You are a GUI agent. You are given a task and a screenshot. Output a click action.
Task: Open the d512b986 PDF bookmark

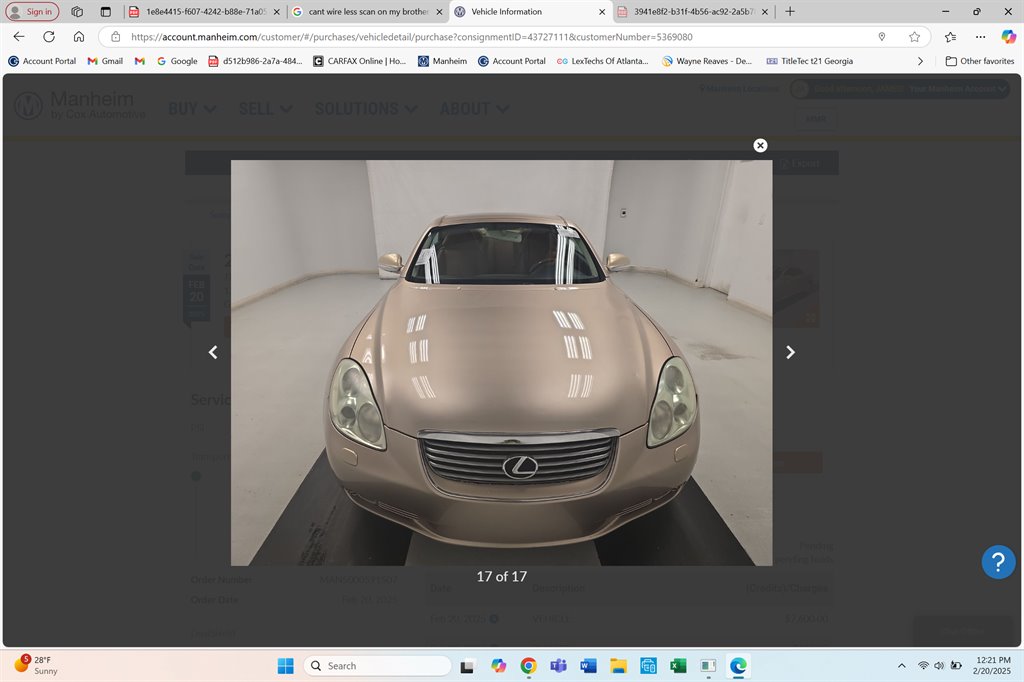click(255, 61)
